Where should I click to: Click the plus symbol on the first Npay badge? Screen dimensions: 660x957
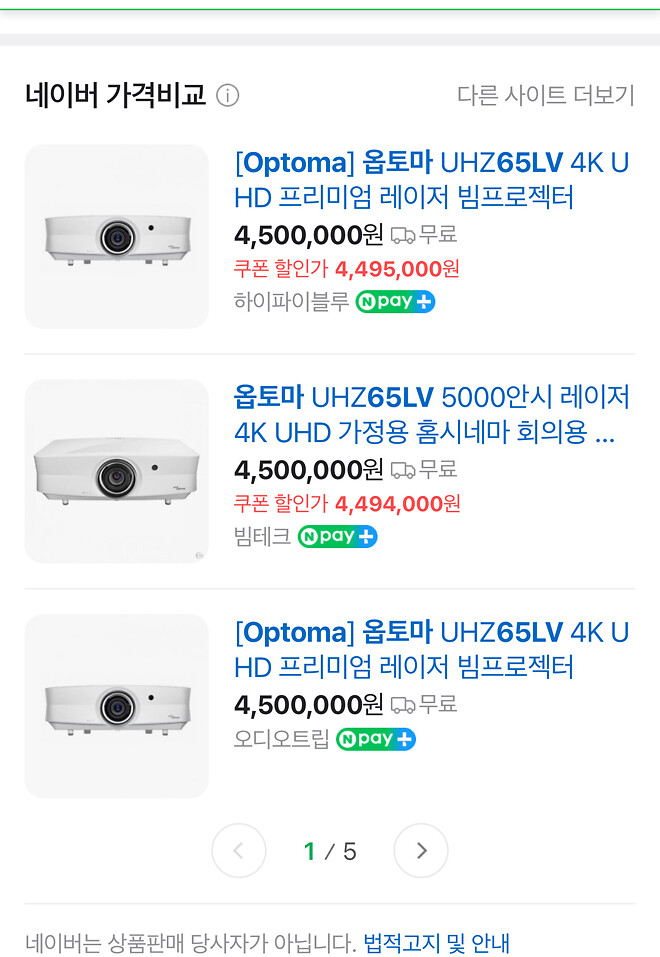(426, 301)
